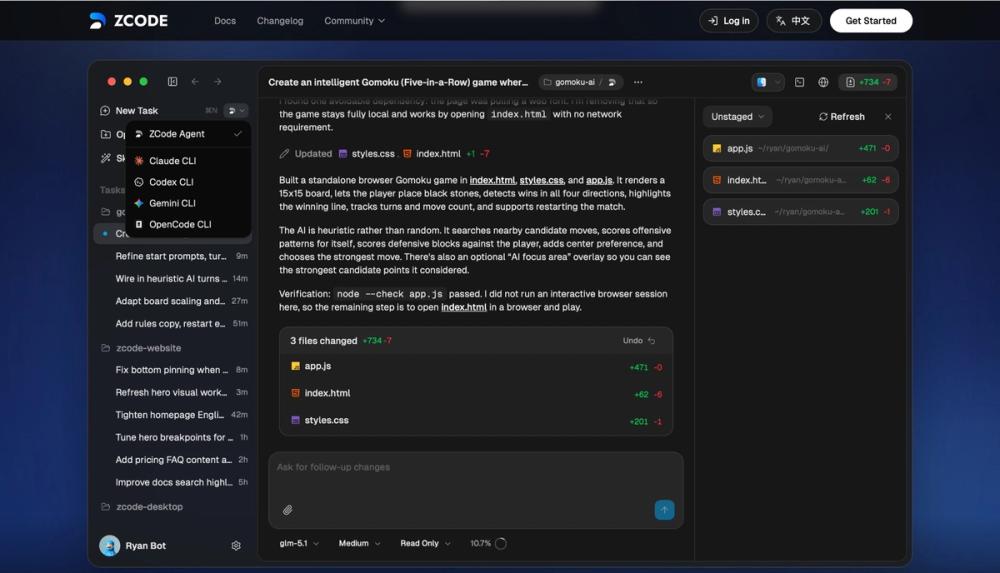Open index.ht... in the Unstaged panel

pyautogui.click(x=800, y=180)
